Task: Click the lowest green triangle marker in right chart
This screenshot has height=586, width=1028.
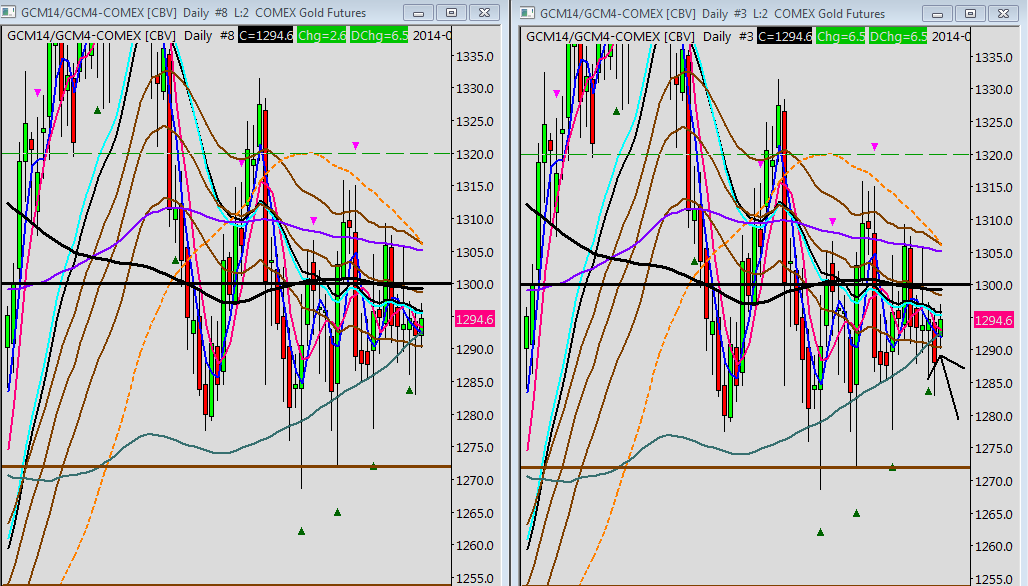Action: tap(821, 532)
